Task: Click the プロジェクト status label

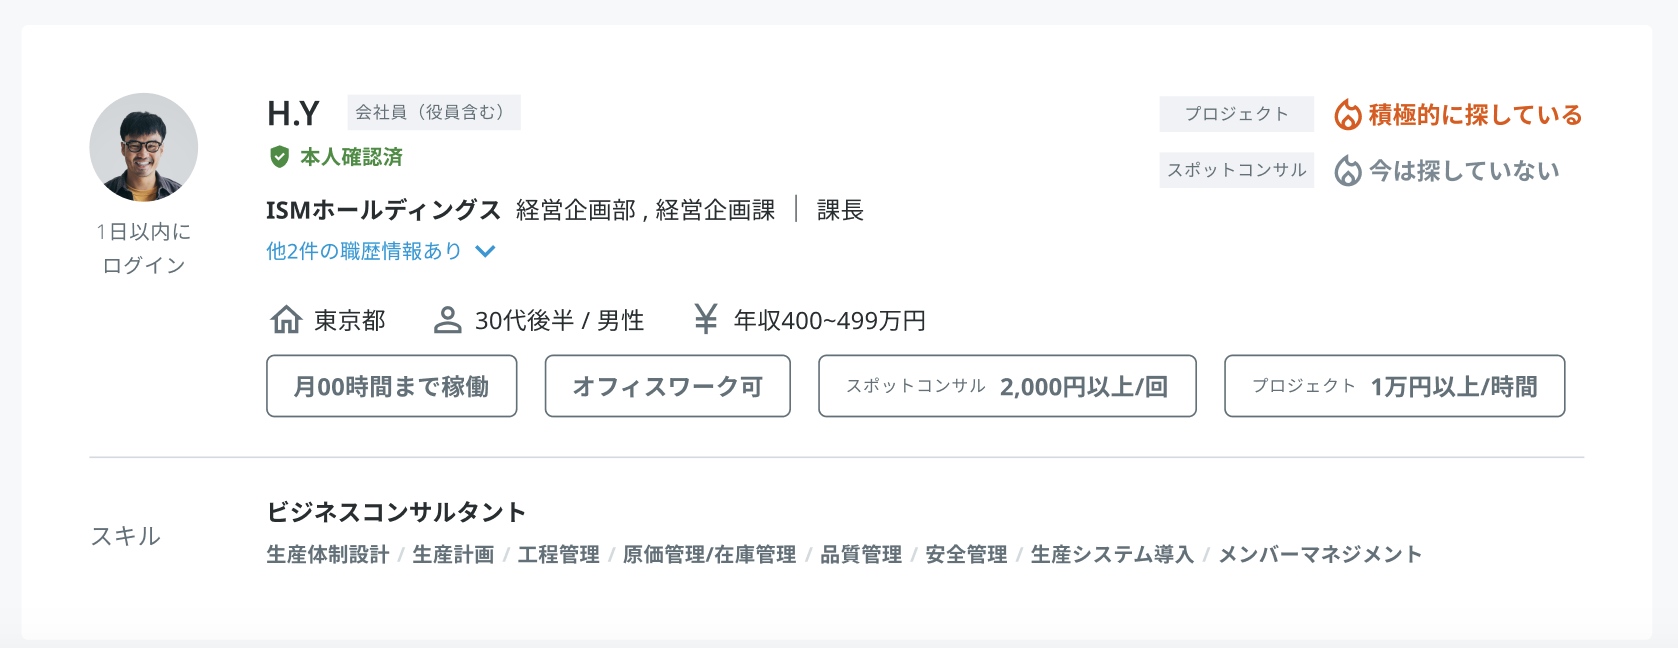Action: (x=1237, y=114)
